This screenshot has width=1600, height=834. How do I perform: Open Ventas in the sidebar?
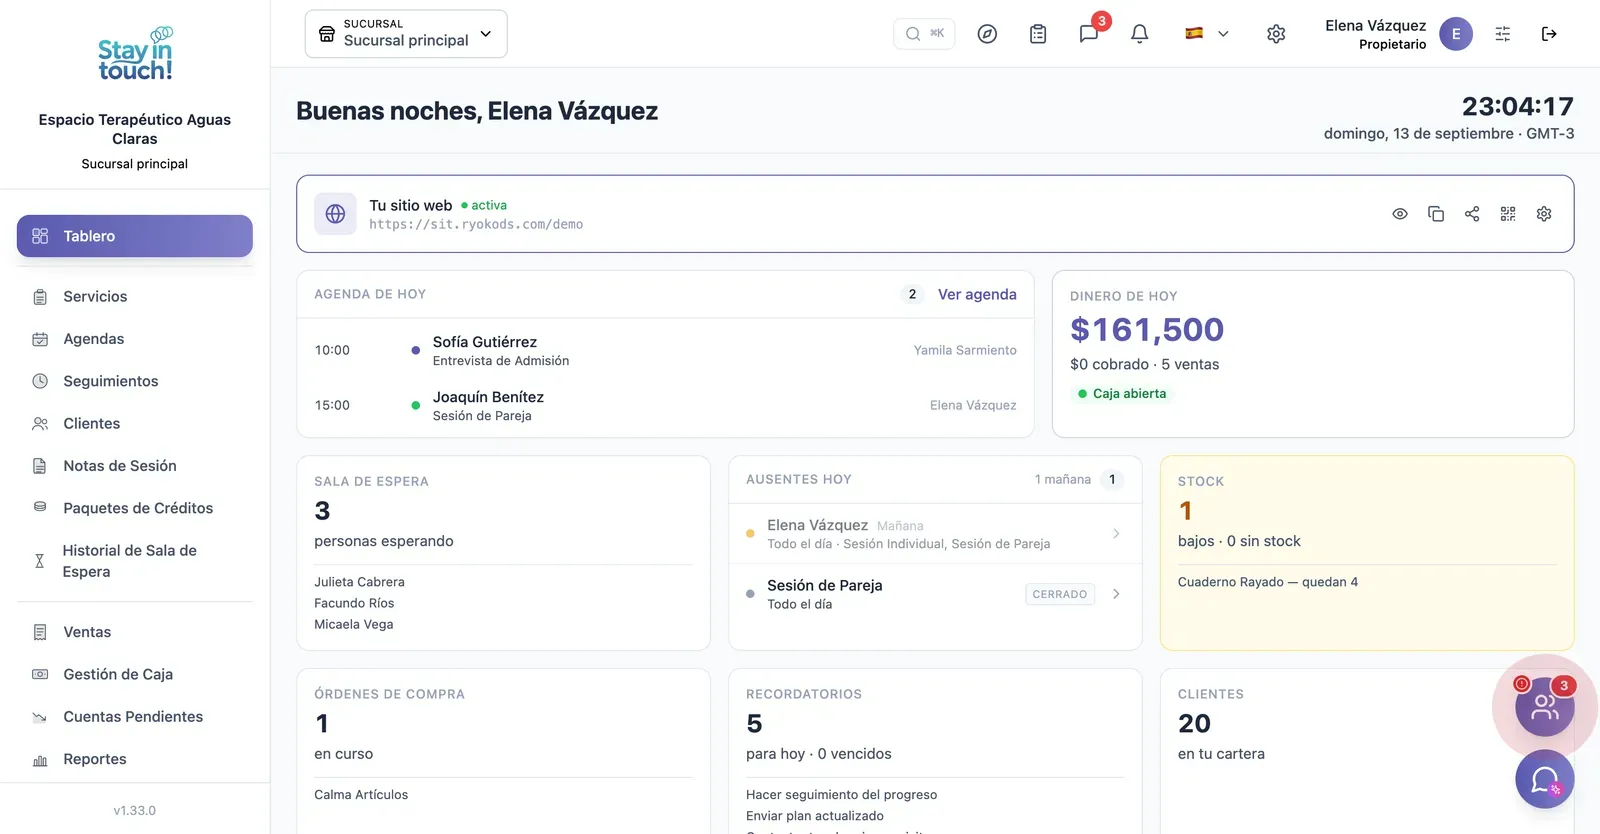[x=135, y=632]
